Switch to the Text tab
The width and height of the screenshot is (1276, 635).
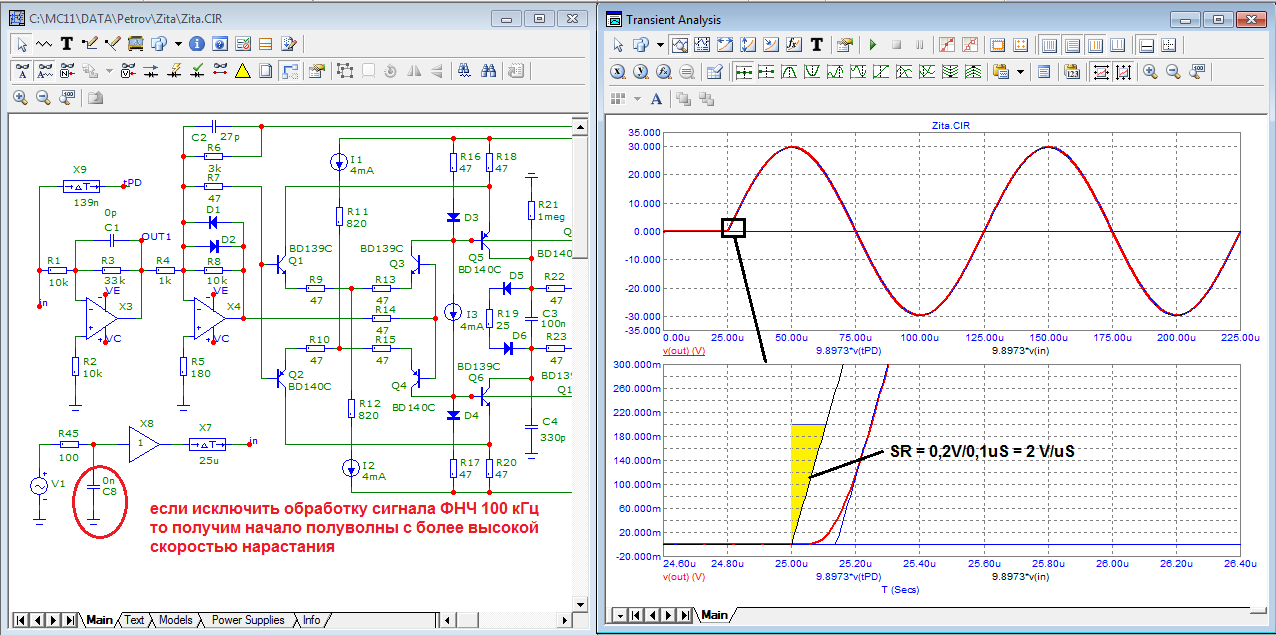134,620
